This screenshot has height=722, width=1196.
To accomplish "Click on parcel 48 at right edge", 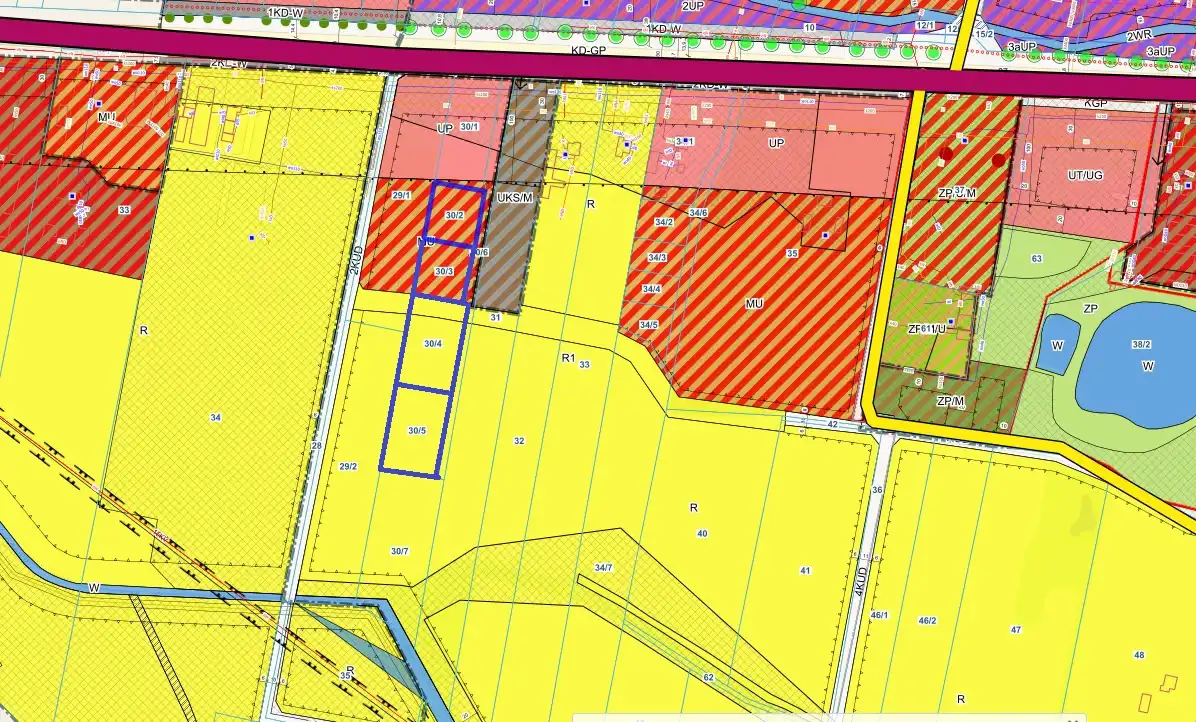I will [x=1138, y=655].
